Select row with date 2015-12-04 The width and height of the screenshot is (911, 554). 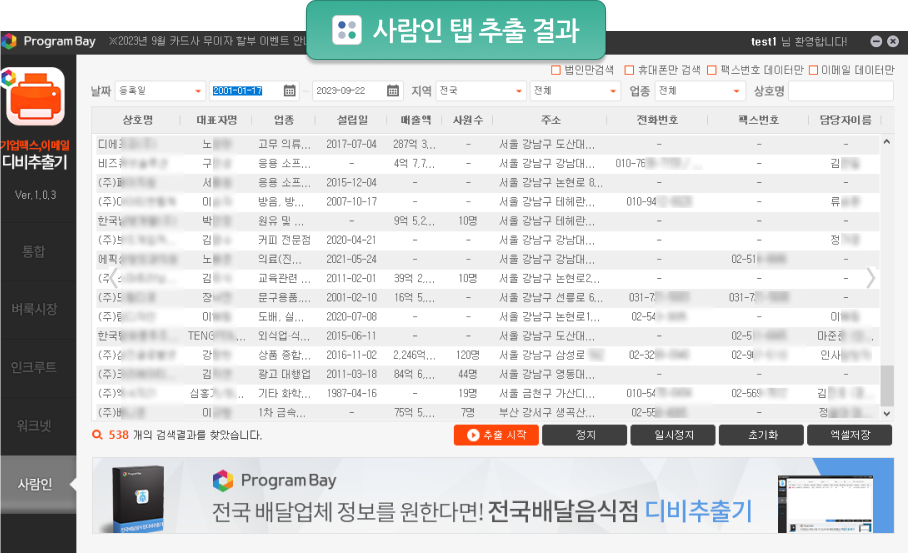487,182
